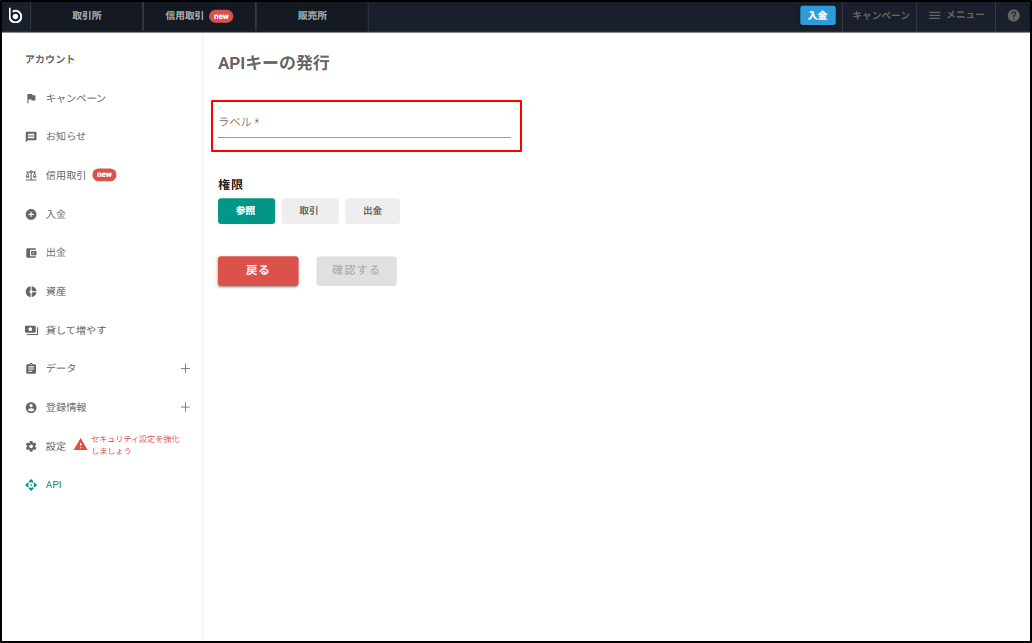
Task: Open お知らせ notifications via speech bubble icon
Action: pyautogui.click(x=30, y=136)
